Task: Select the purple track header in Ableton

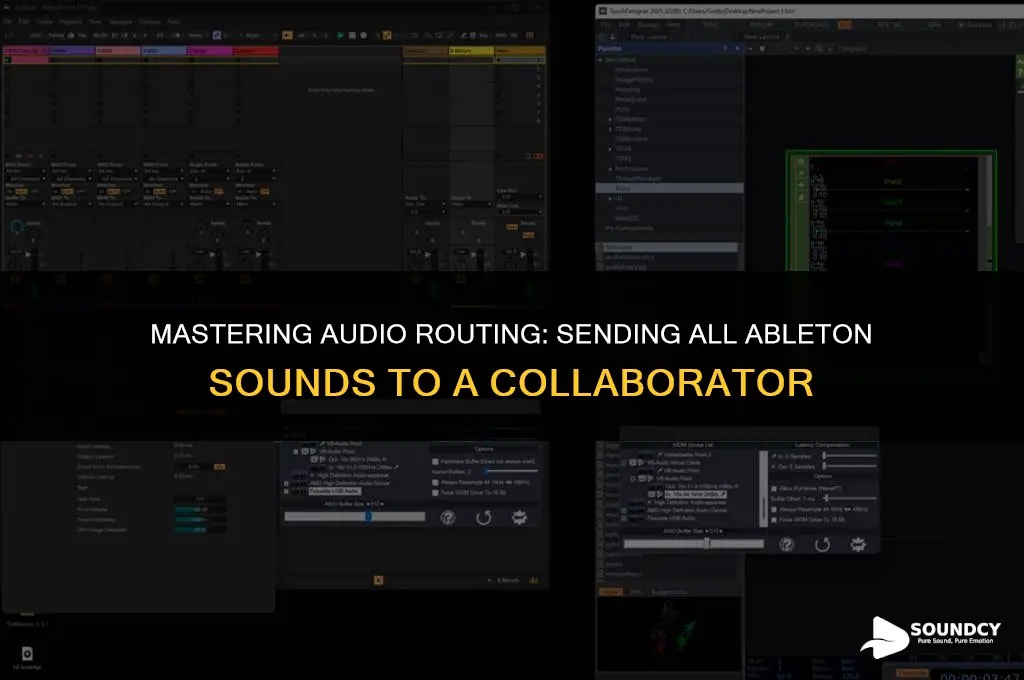Action: point(72,50)
